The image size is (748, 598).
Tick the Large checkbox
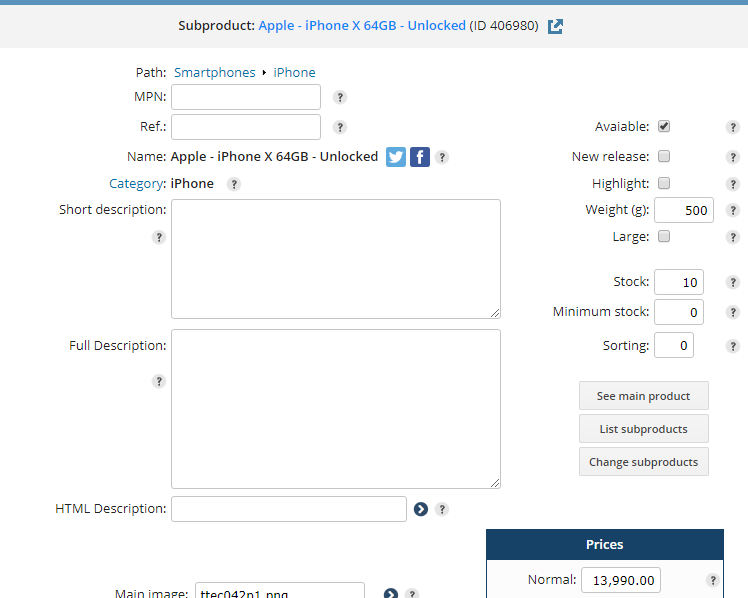click(x=664, y=237)
